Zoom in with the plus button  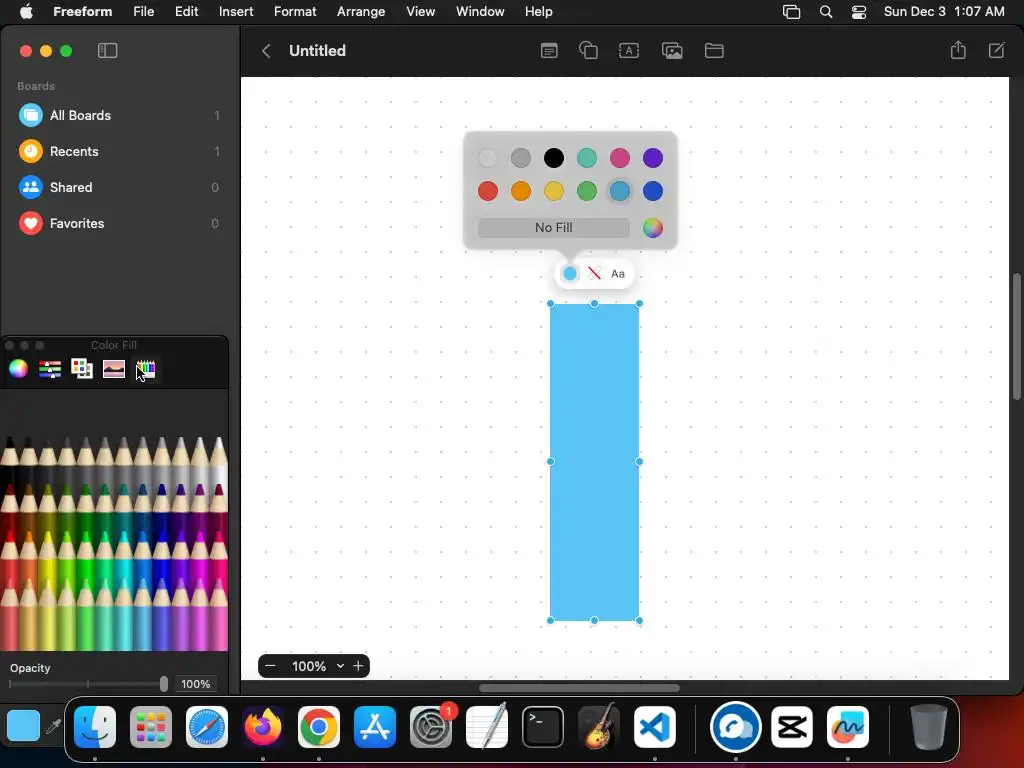358,666
